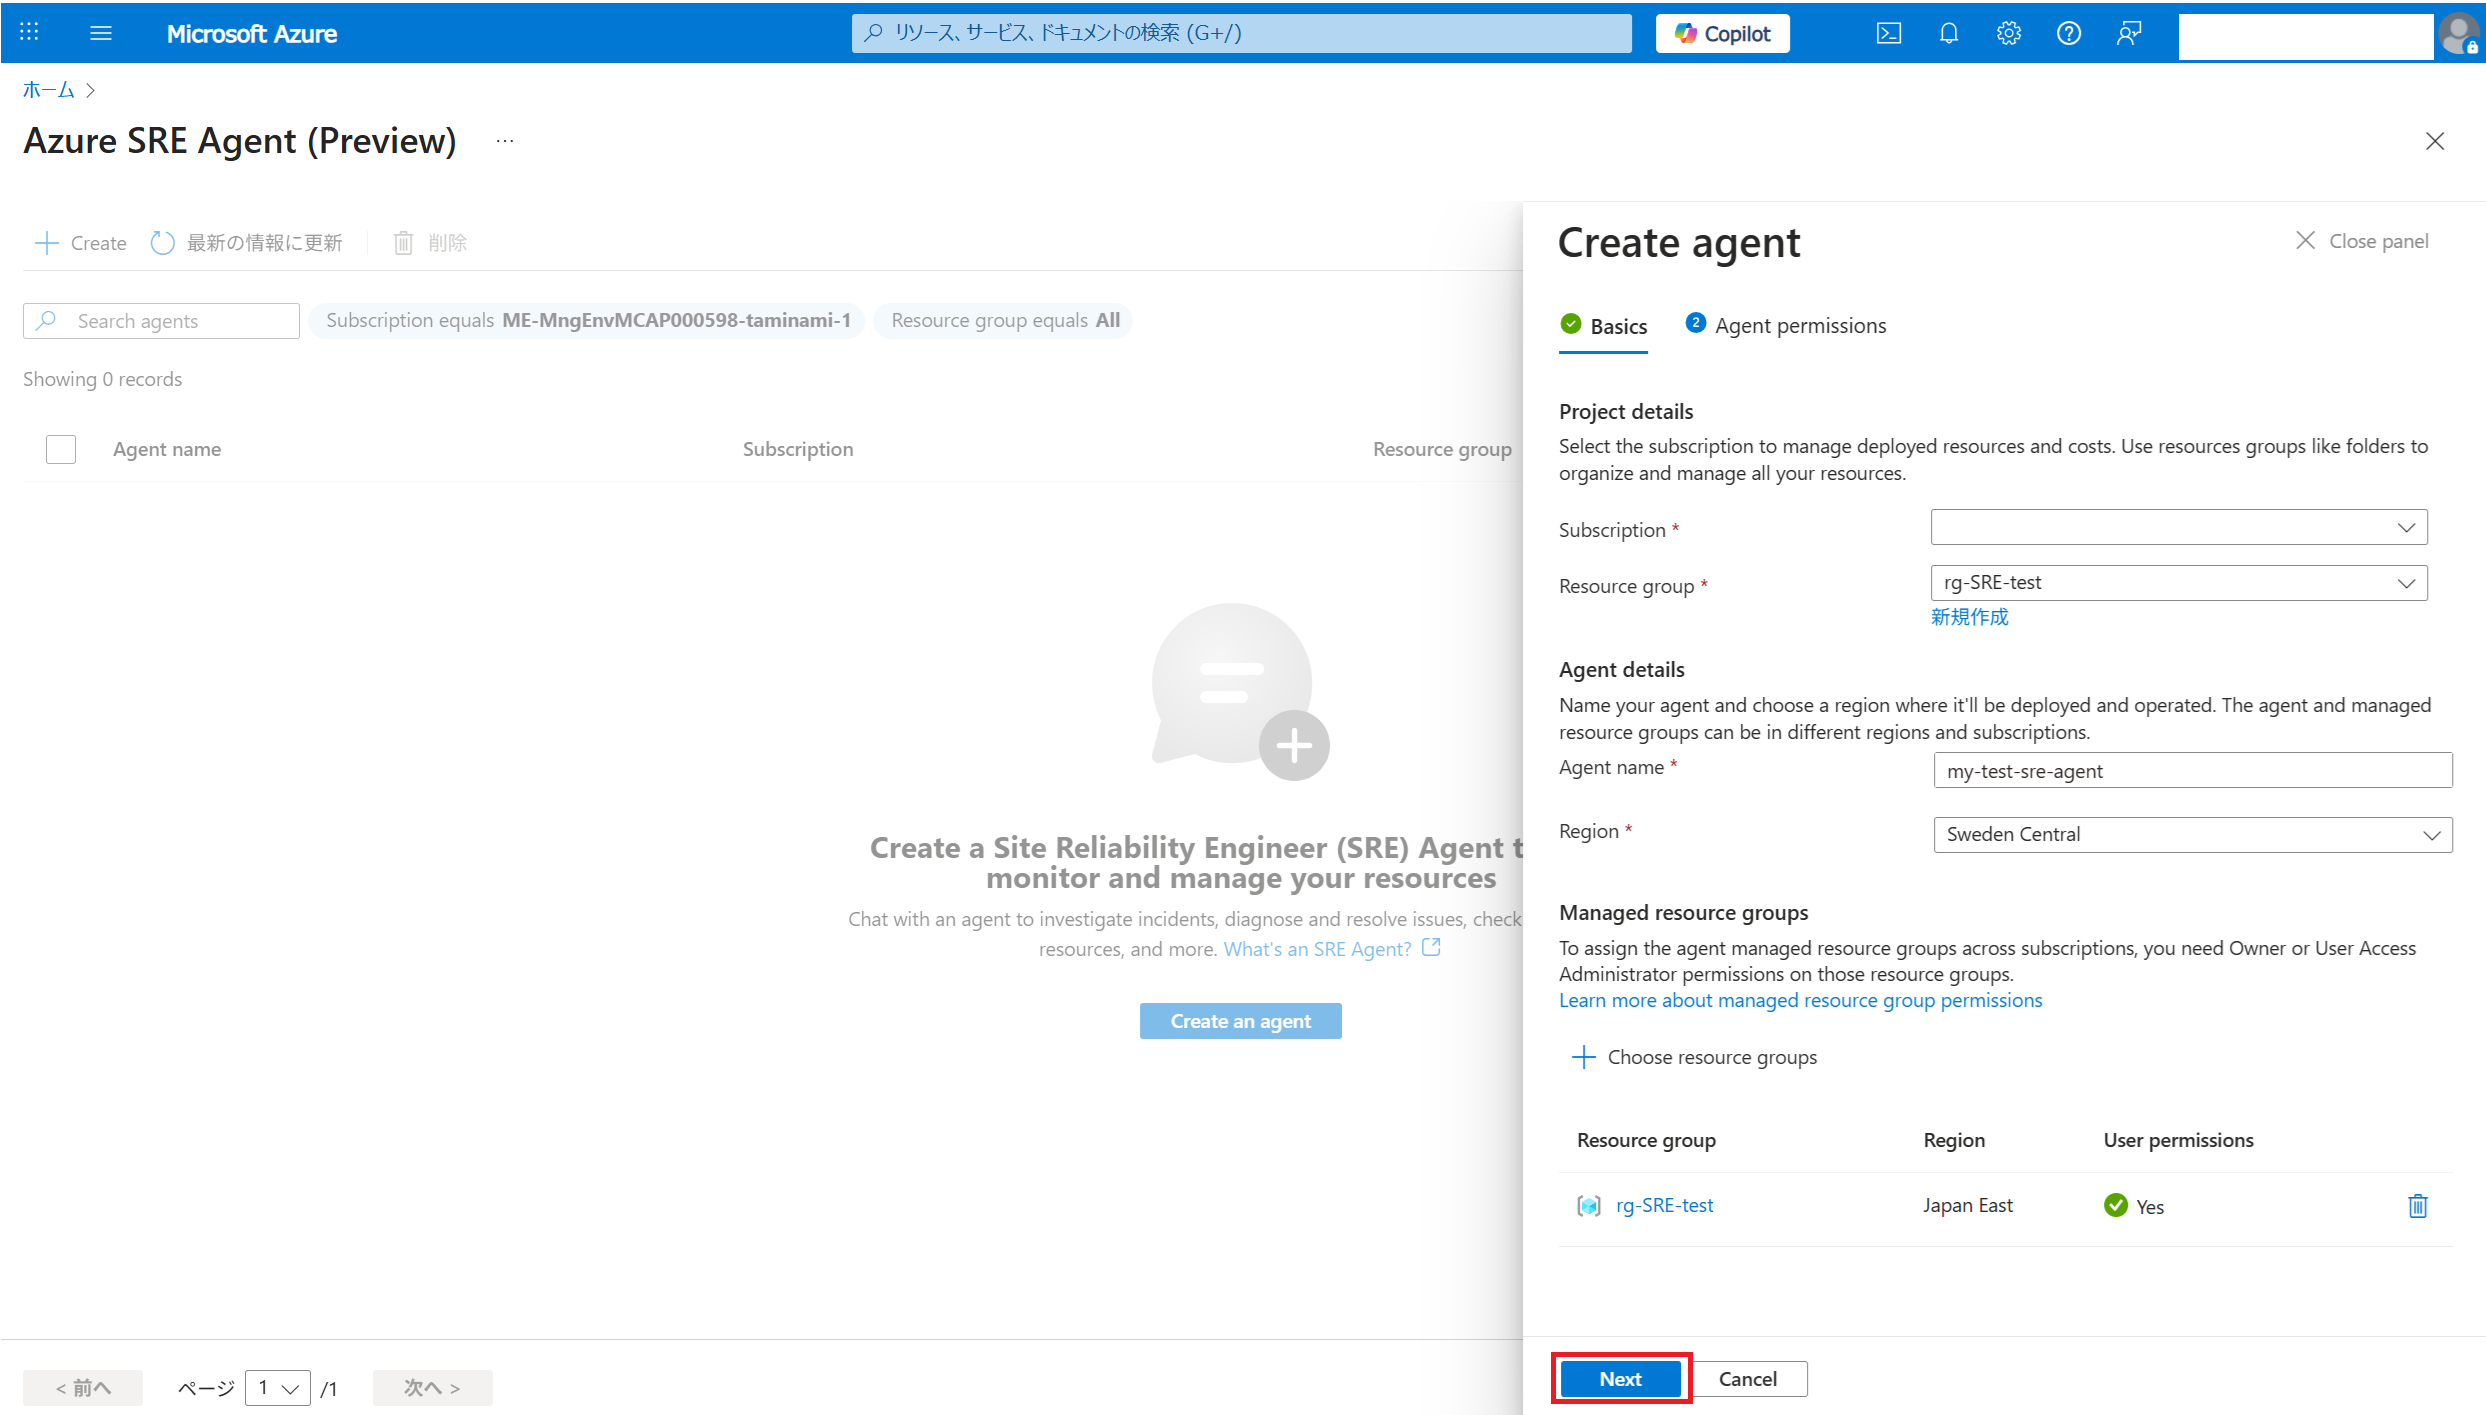Viewport: 2486px width, 1415px height.
Task: Click Choose resource groups plus button
Action: coord(1694,1057)
